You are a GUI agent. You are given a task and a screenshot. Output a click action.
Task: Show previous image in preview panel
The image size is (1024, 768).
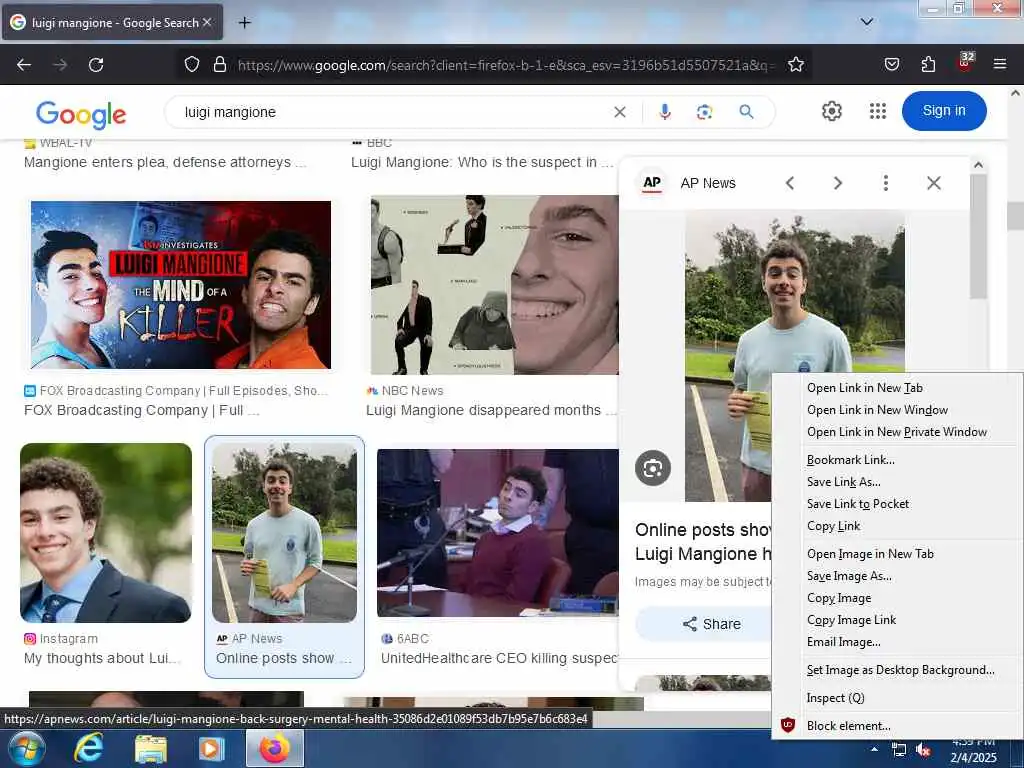click(x=790, y=184)
